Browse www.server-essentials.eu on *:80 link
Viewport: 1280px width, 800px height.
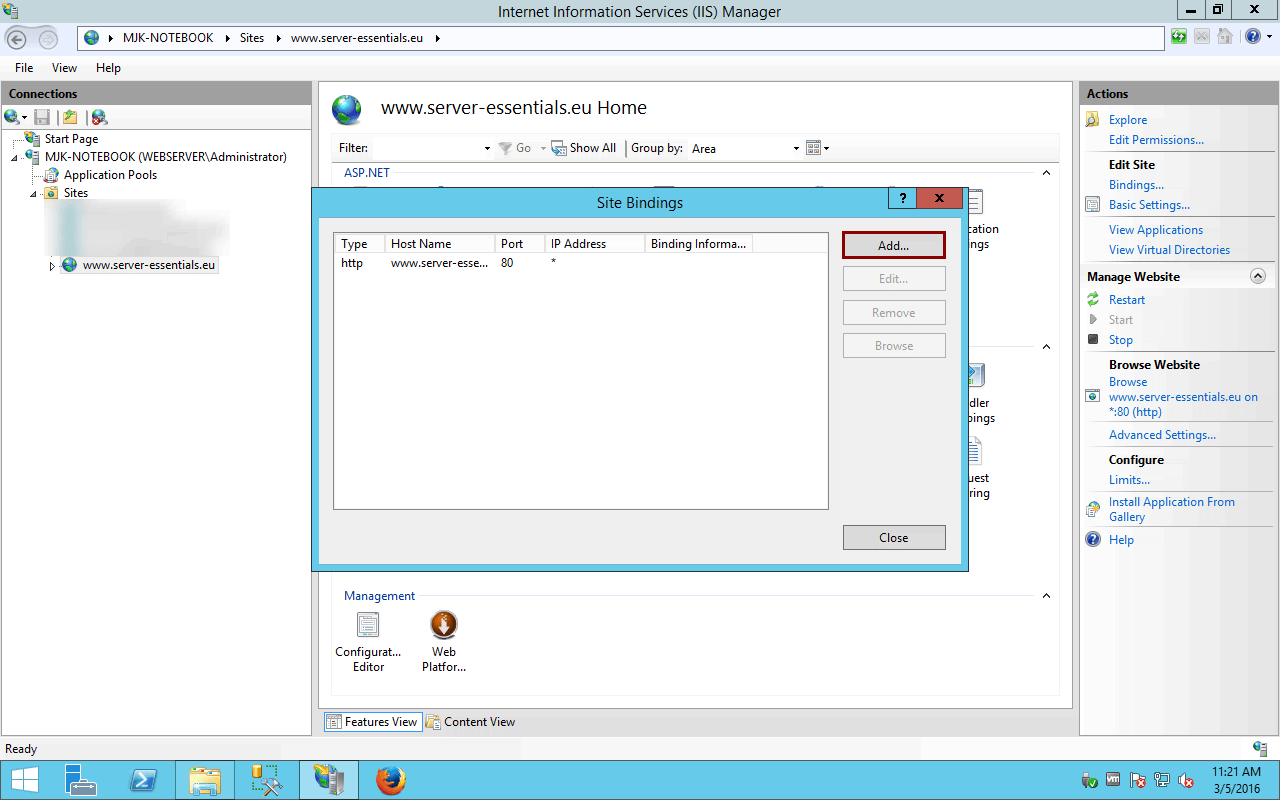click(x=1183, y=397)
